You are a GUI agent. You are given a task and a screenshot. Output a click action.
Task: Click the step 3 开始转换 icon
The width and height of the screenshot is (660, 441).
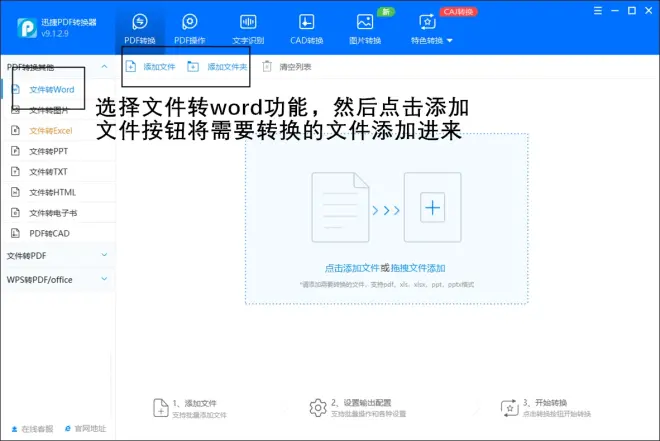pos(509,408)
